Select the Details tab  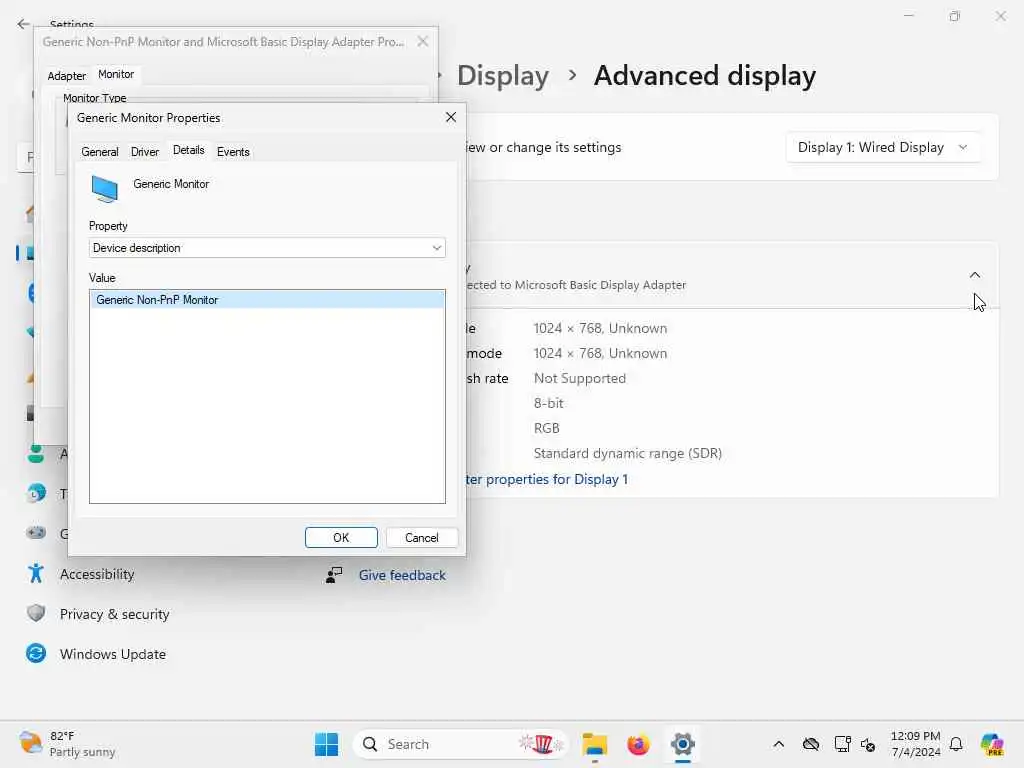[188, 150]
